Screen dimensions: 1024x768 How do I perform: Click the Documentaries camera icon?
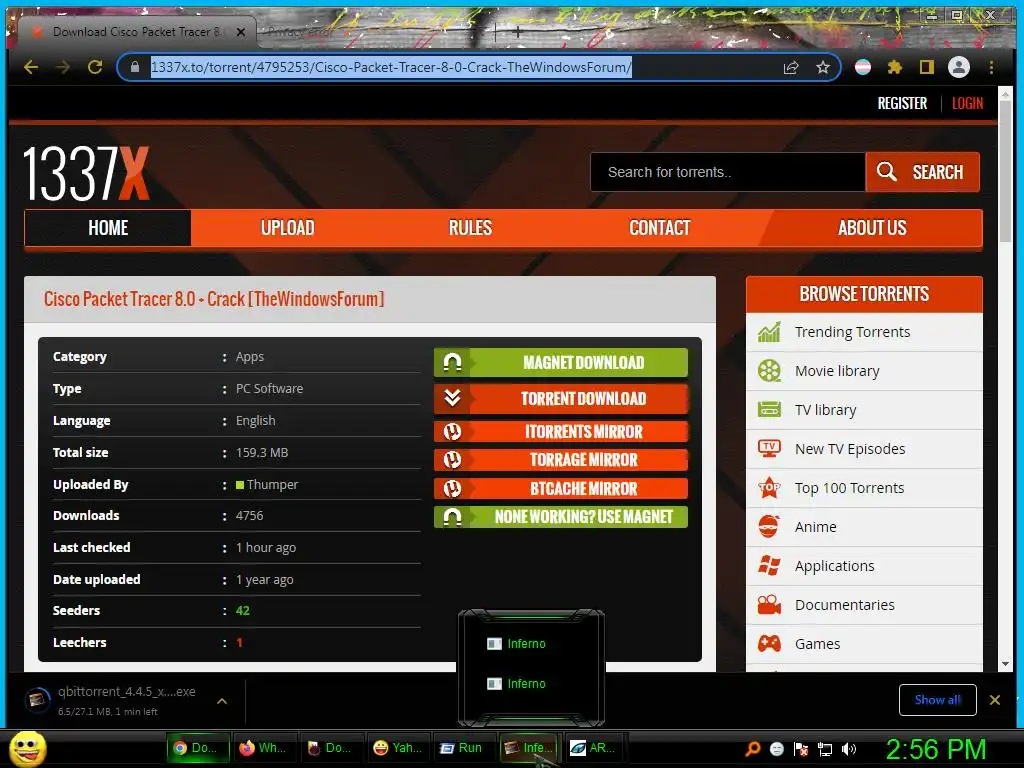(x=769, y=605)
